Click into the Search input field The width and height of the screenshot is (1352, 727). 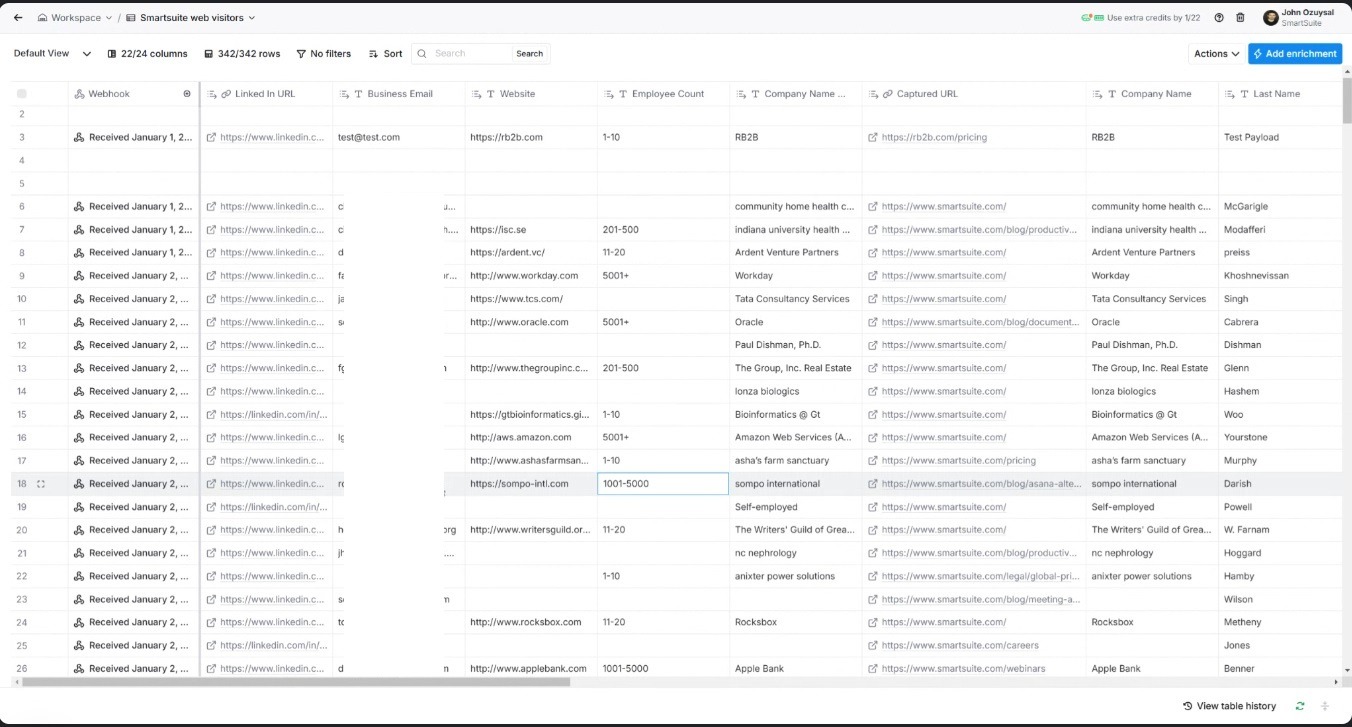point(472,54)
